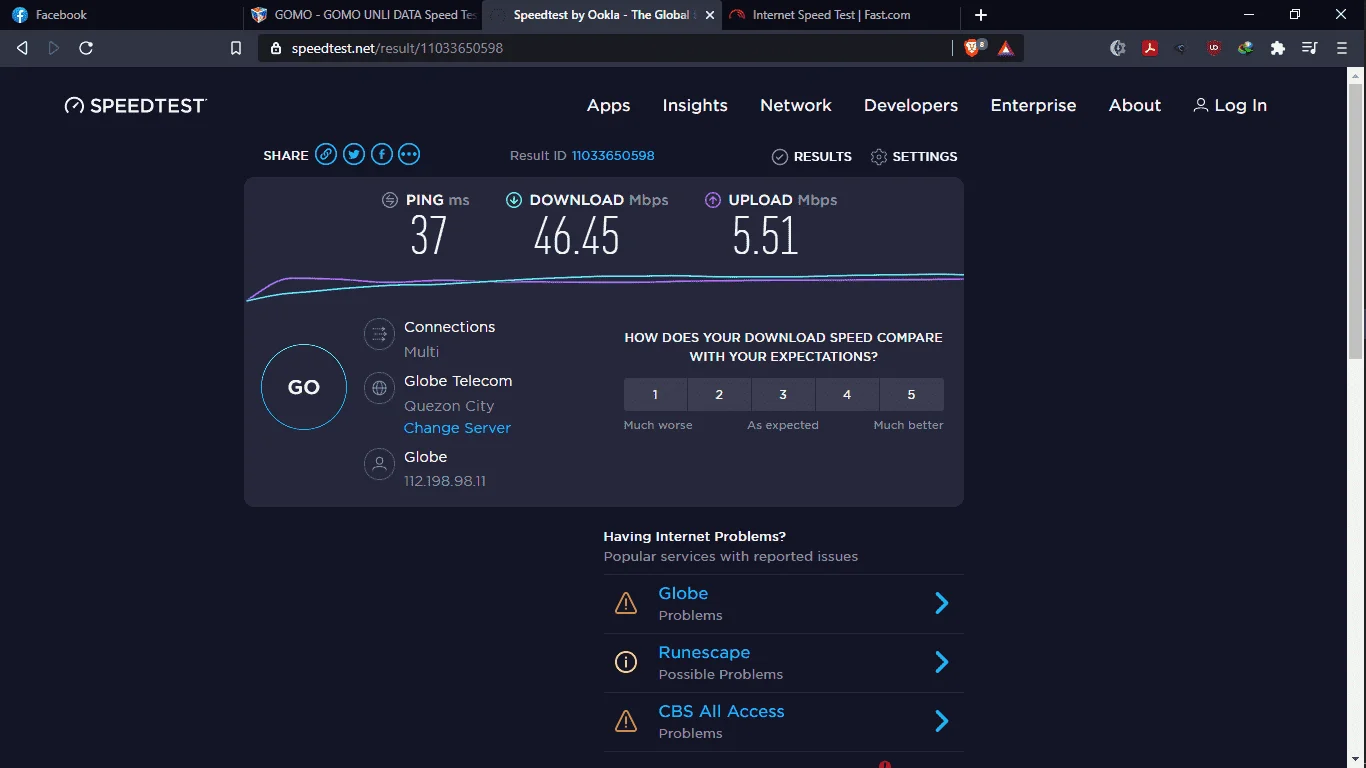Viewport: 1366px width, 768px height.
Task: Click the Globe ISP user icon
Action: (x=379, y=464)
